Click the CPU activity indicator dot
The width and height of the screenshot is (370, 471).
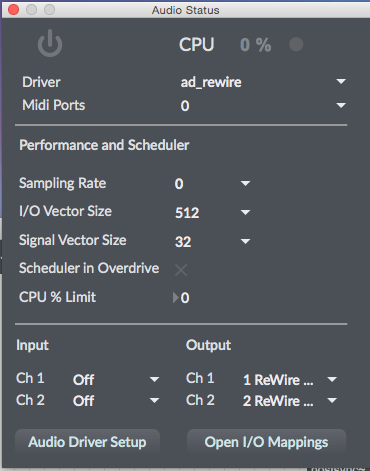coord(296,44)
